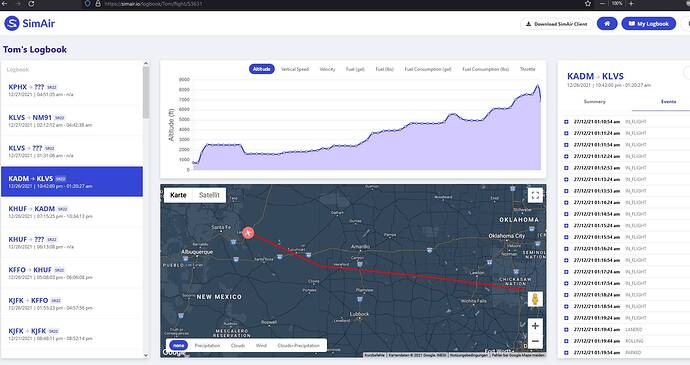Screen dimensions: 690x365
Task: Click the KADM KLVS flight title in details
Action: (595, 76)
